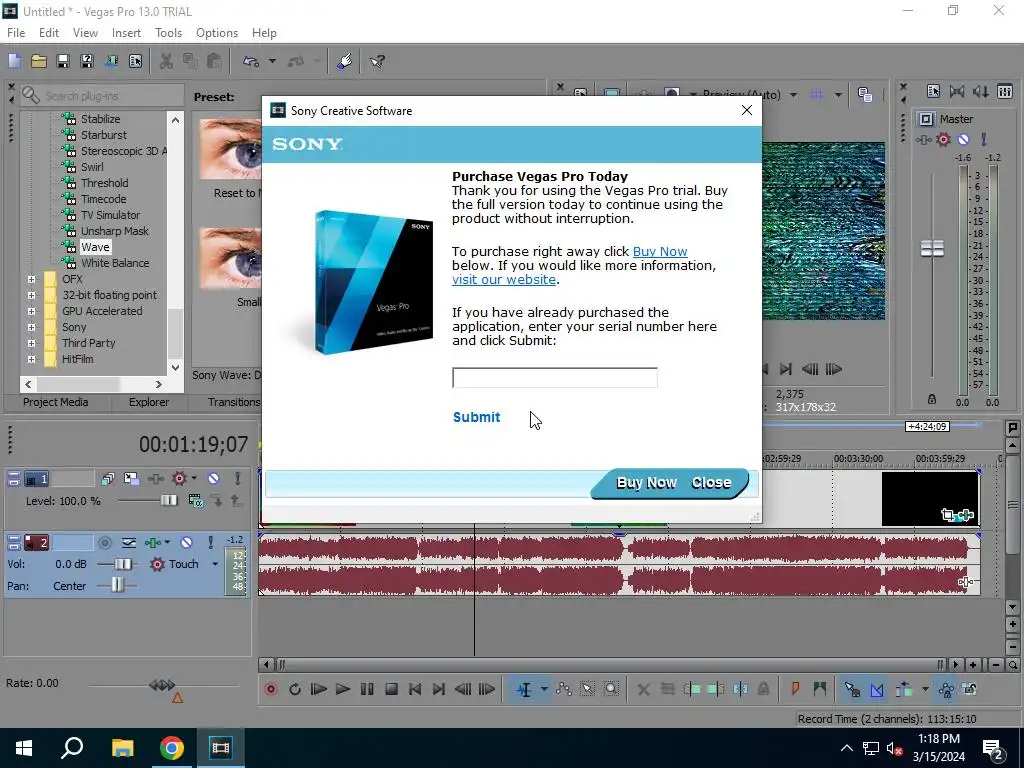Toggle Automatic Crossfades in the bottom toolbar
1024x768 pixels.
pos(876,689)
